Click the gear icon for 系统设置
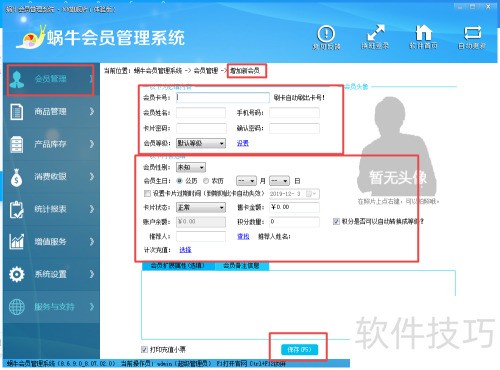 click(17, 274)
